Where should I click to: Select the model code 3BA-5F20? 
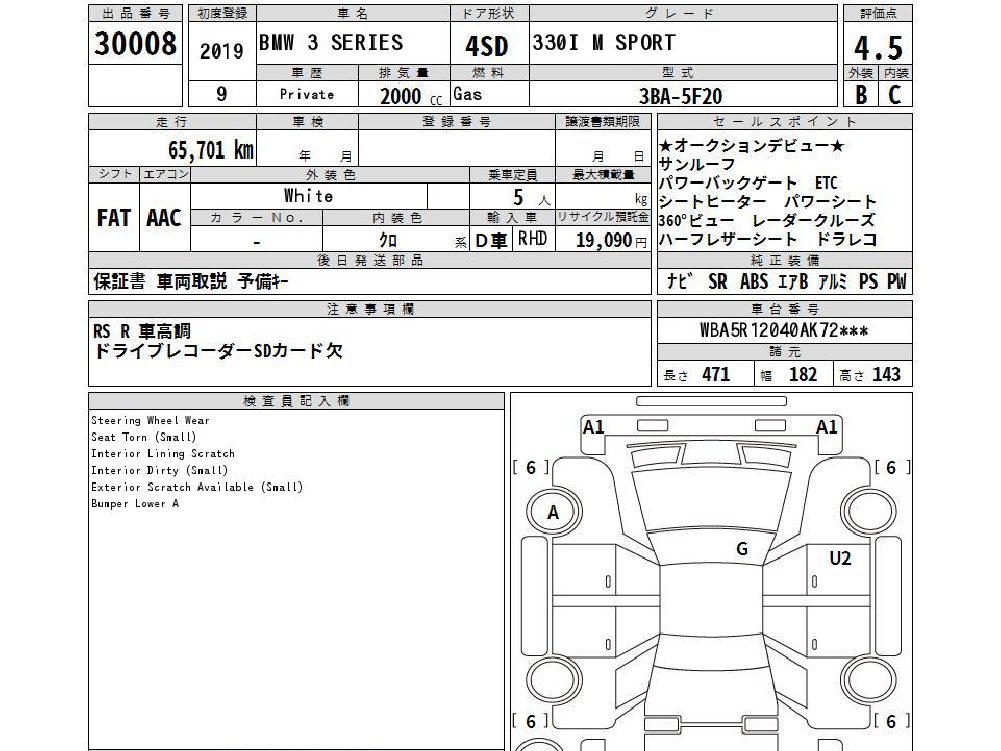coord(681,96)
